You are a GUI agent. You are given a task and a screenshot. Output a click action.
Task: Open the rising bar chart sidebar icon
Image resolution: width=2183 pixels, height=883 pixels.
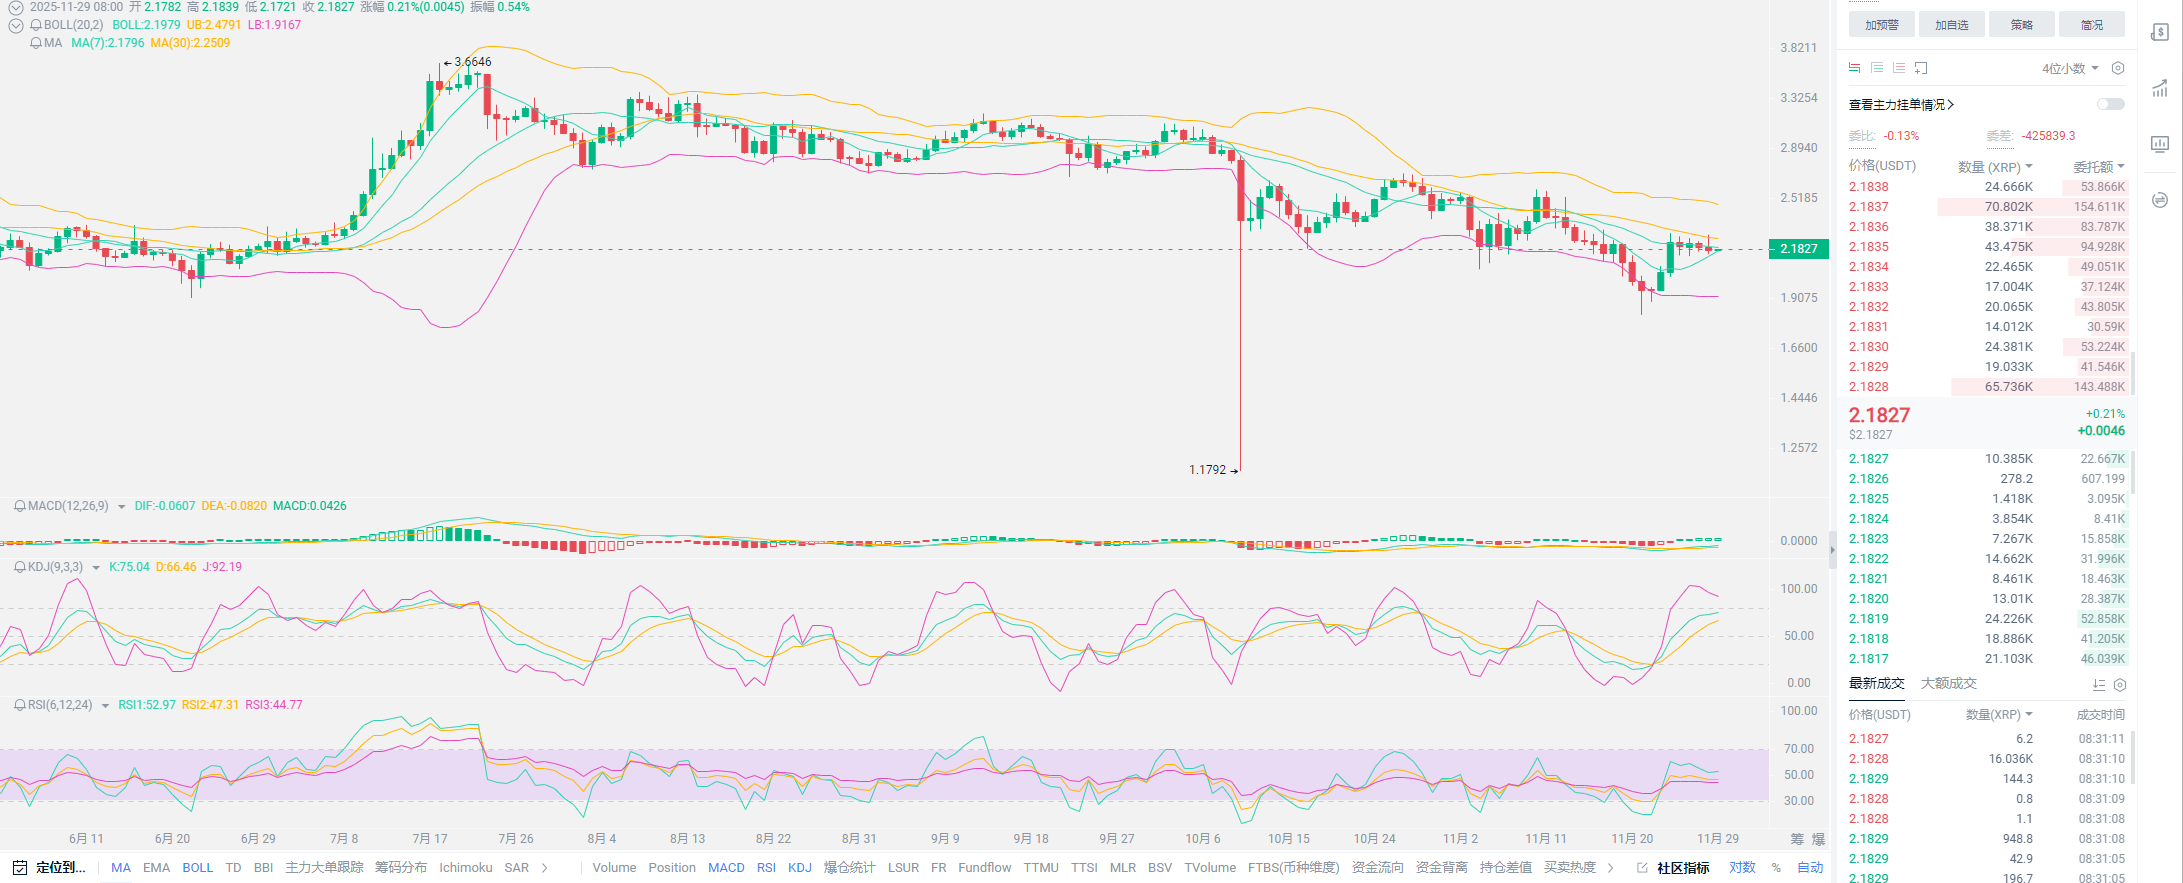click(2160, 89)
